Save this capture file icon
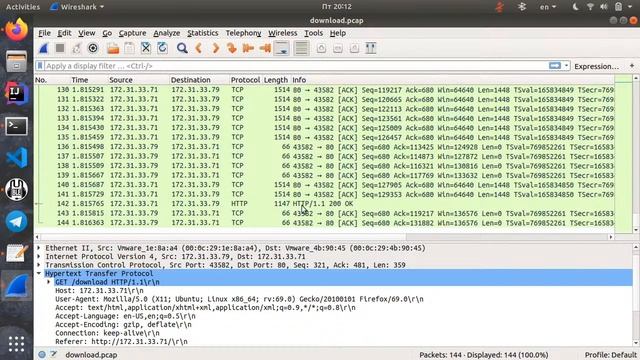 (129, 48)
